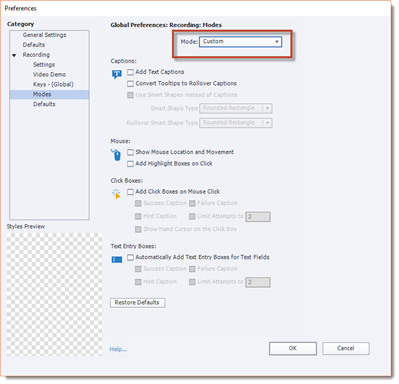Click the OK button
399x384 pixels.
coord(293,348)
